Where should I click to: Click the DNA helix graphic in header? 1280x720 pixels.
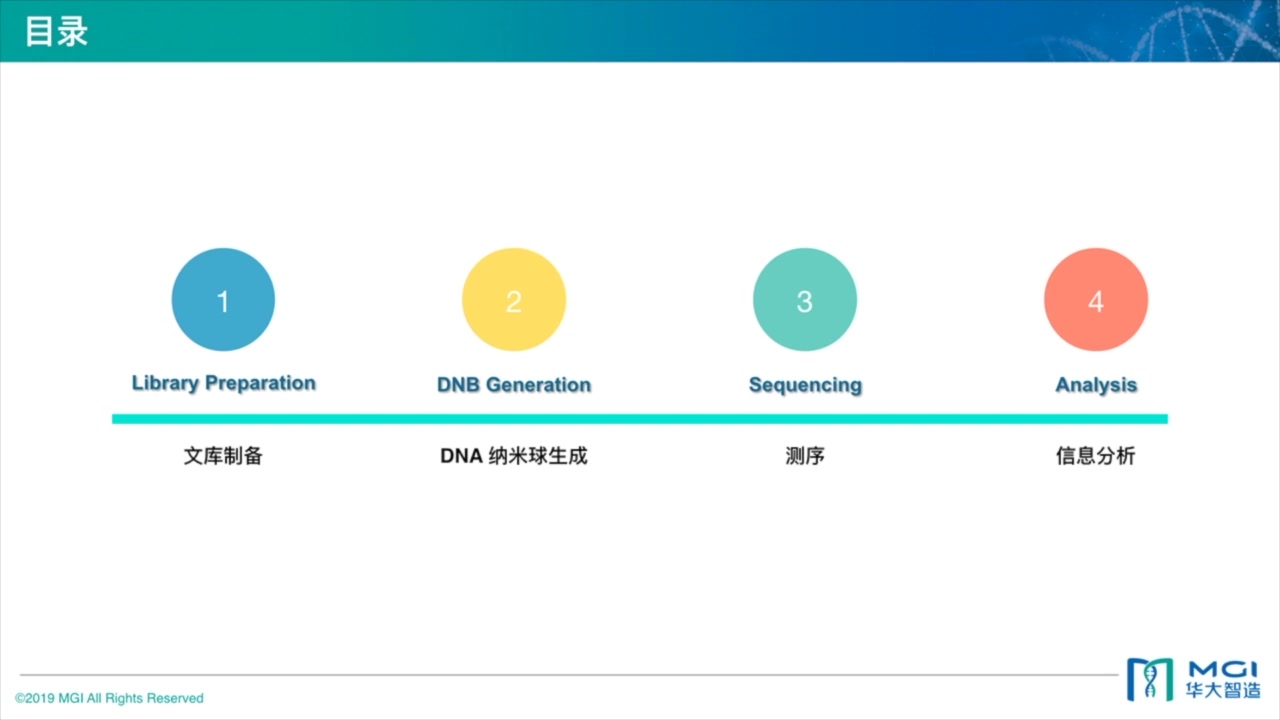tap(1200, 30)
